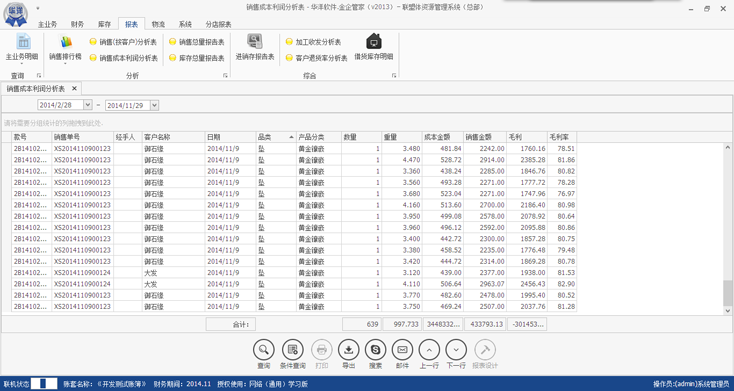Click the start date input field
734x391 pixels.
(x=60, y=105)
